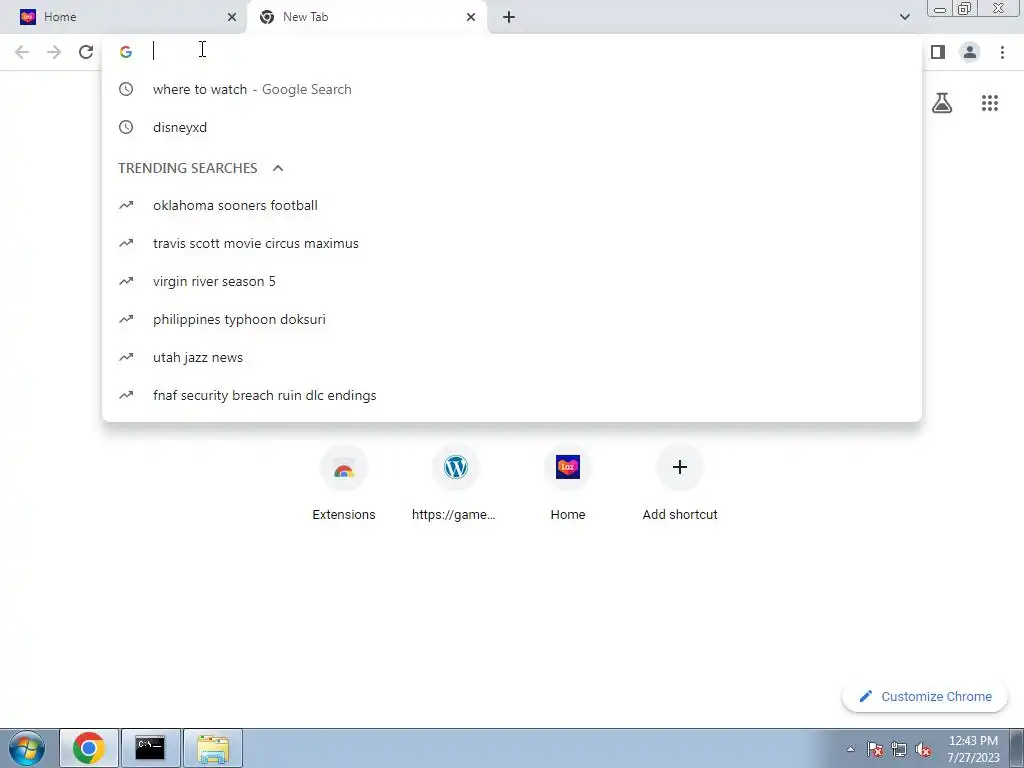Click the Google logo in the address bar
Image resolution: width=1024 pixels, height=768 pixels.
(x=126, y=52)
